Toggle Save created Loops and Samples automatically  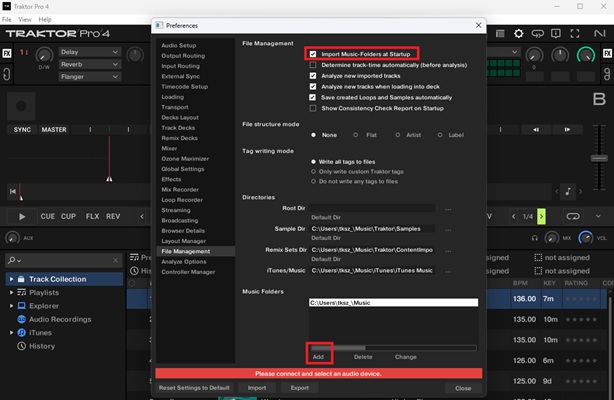click(x=312, y=97)
